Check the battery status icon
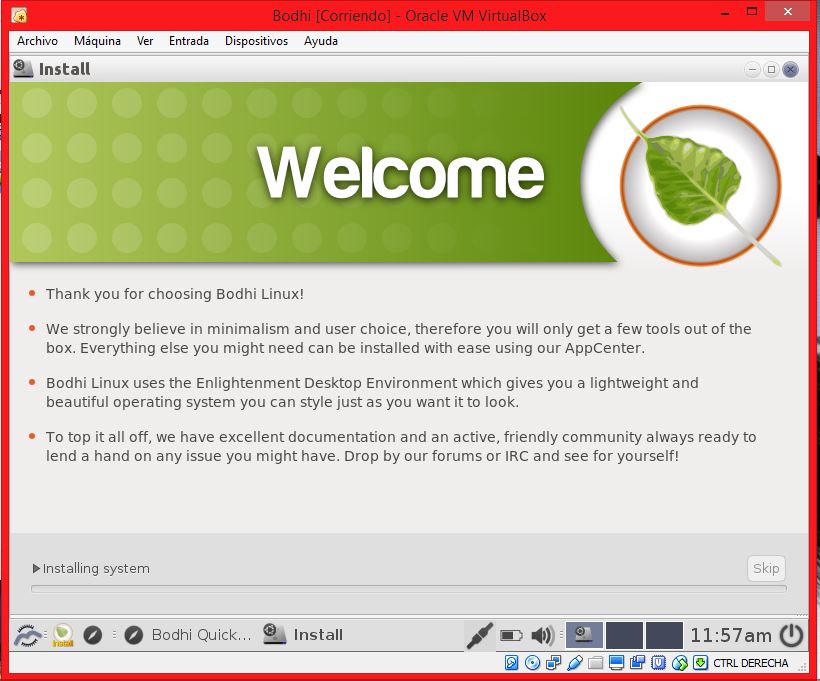The width and height of the screenshot is (820, 681). pos(511,635)
